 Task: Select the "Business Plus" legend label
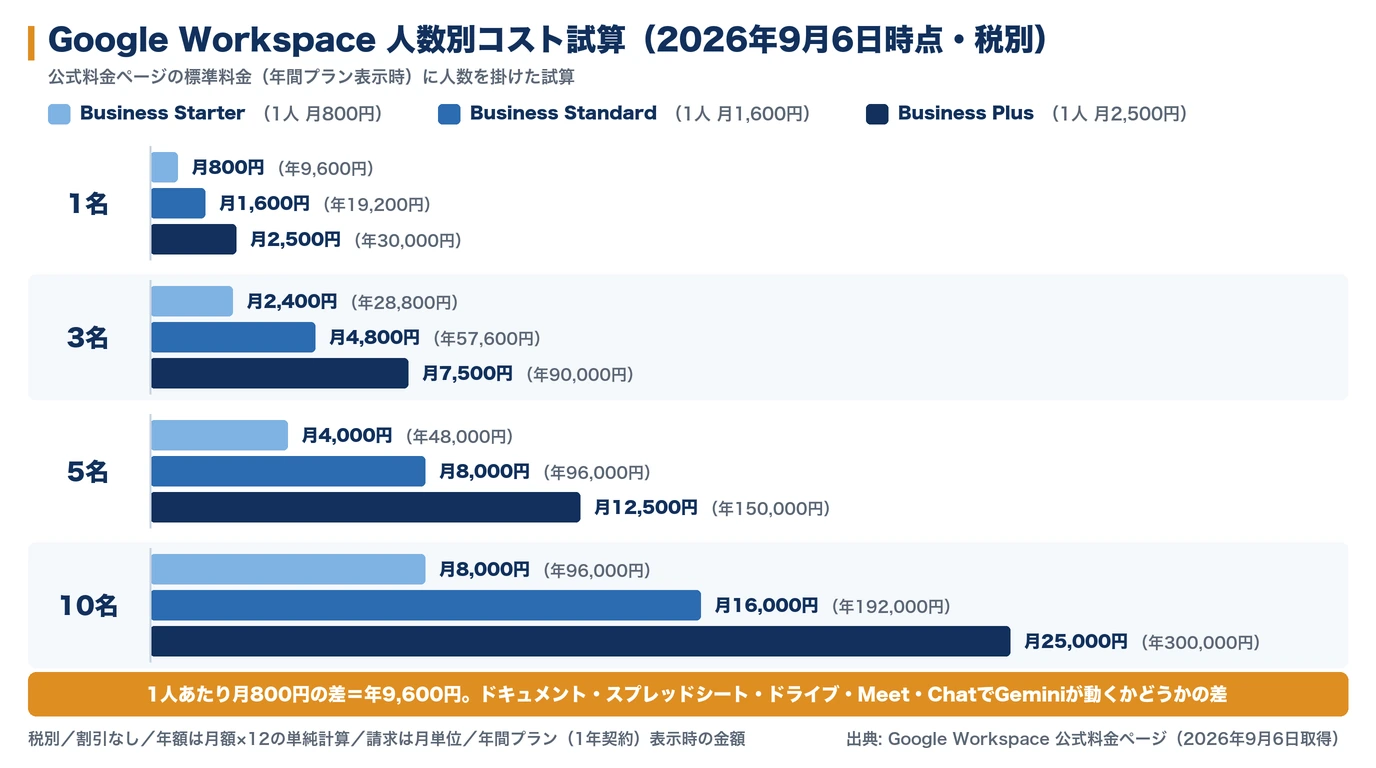point(966,114)
